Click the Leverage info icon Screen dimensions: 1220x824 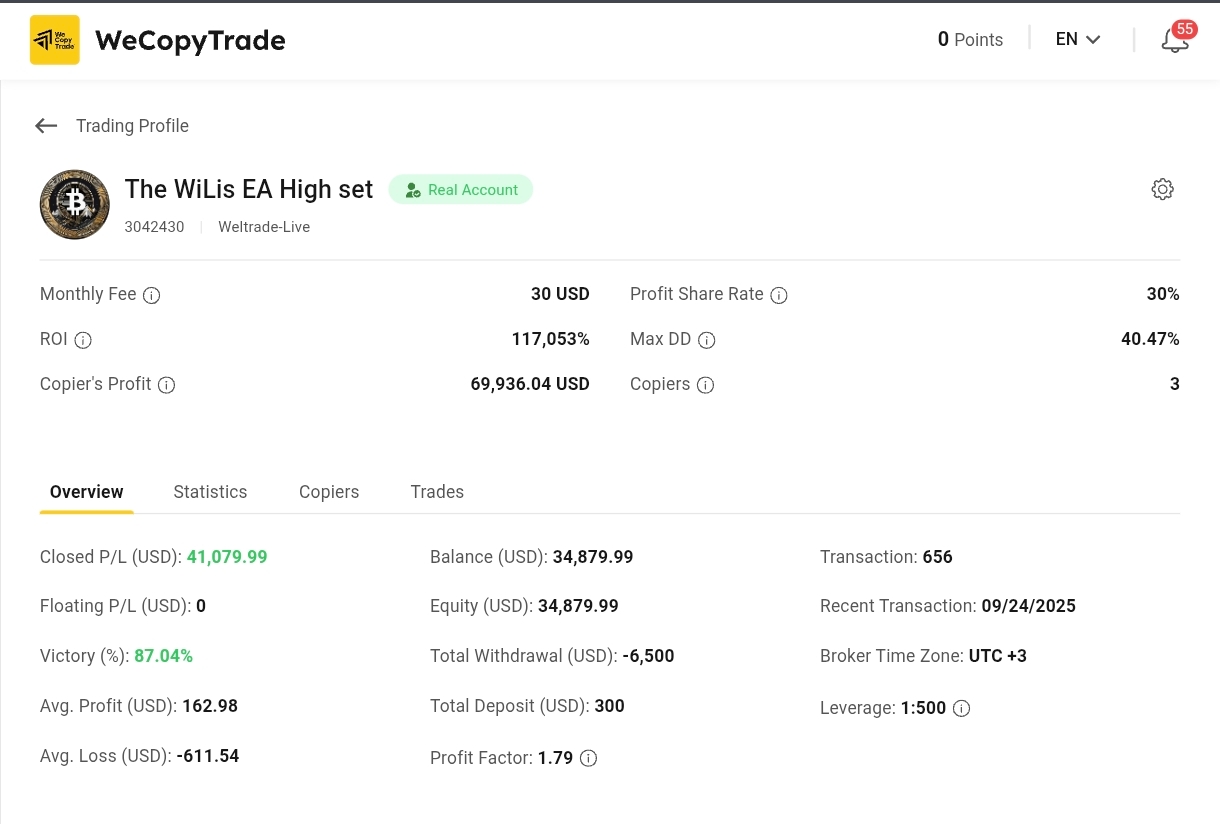click(x=961, y=708)
